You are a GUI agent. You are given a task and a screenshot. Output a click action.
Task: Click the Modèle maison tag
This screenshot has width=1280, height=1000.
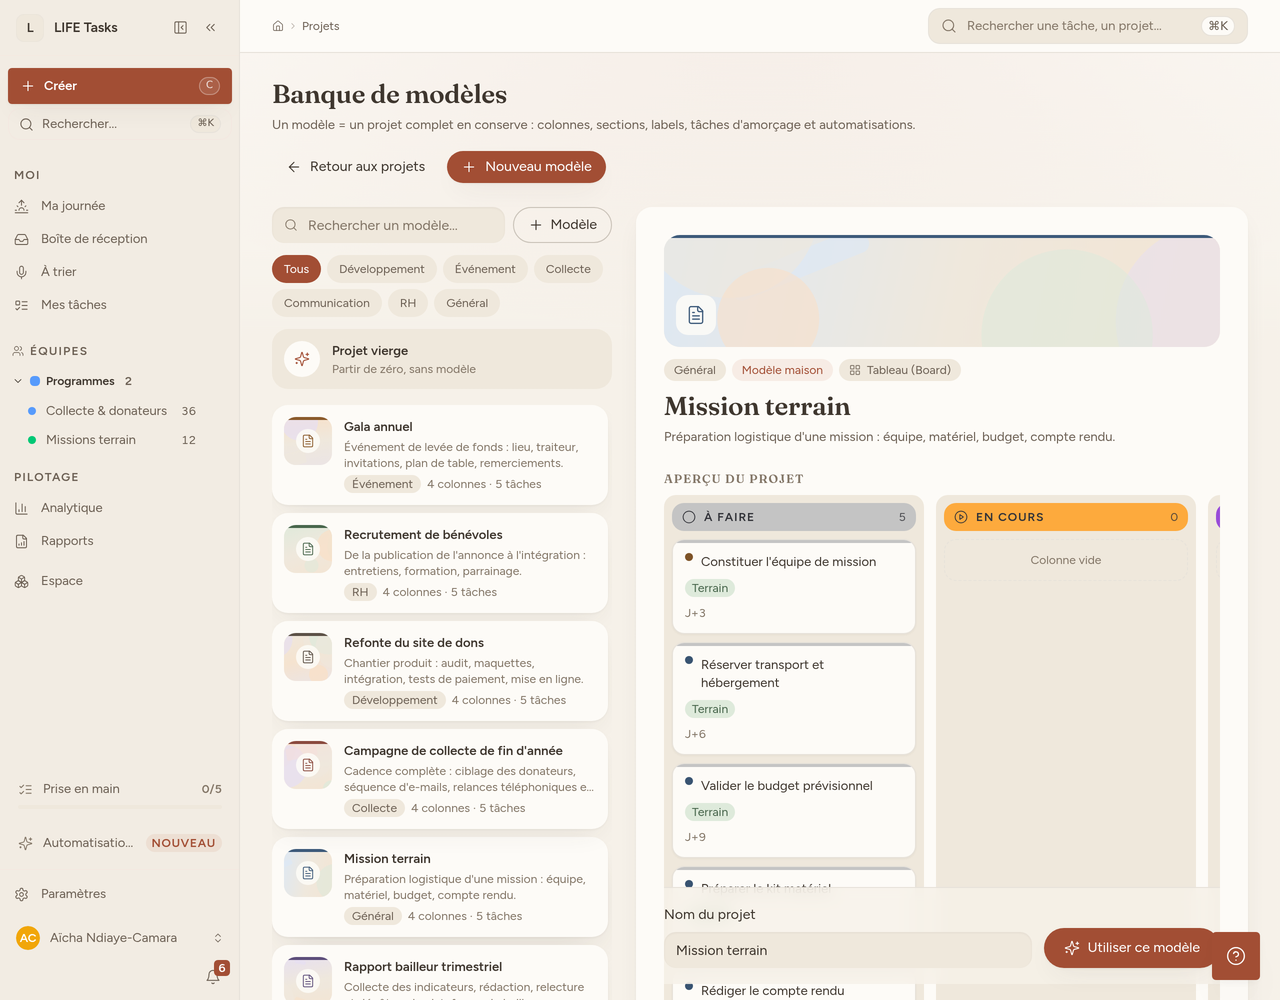click(782, 370)
